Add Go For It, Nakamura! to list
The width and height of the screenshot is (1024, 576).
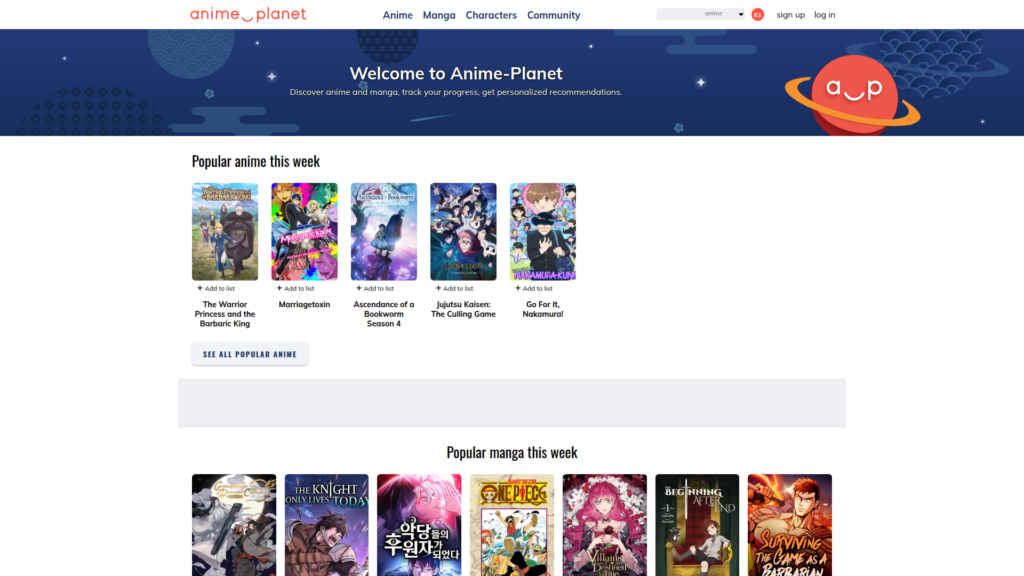coord(533,288)
